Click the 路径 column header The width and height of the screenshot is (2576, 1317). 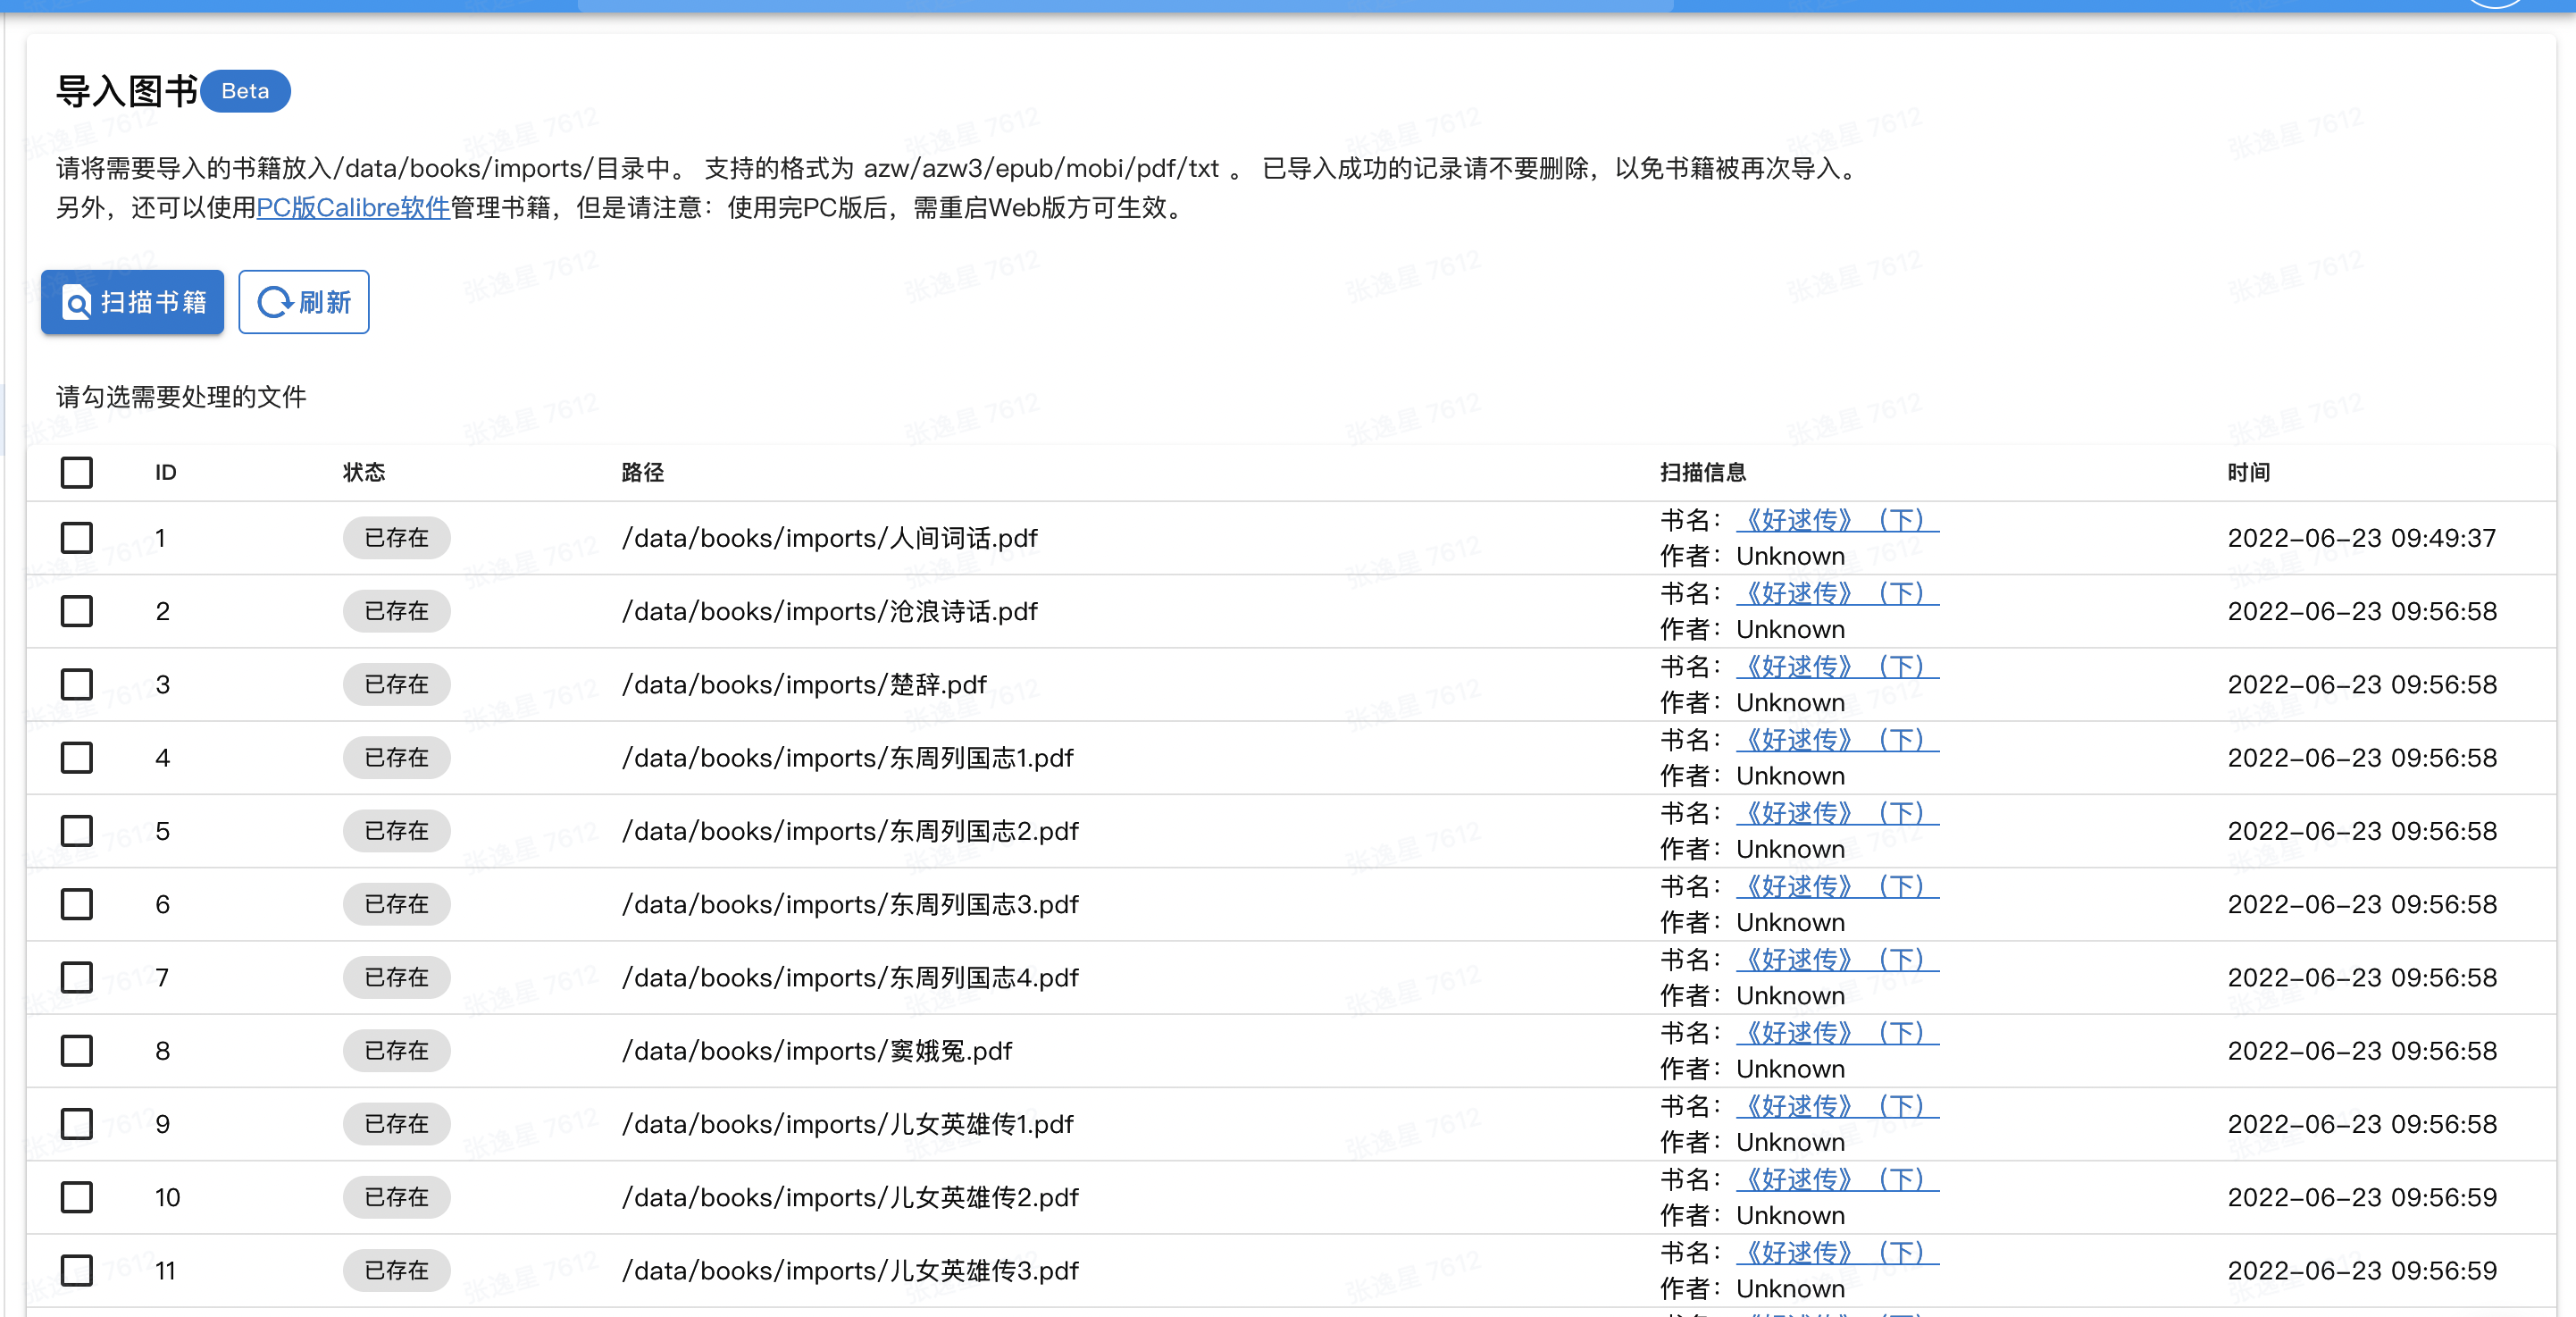[645, 472]
